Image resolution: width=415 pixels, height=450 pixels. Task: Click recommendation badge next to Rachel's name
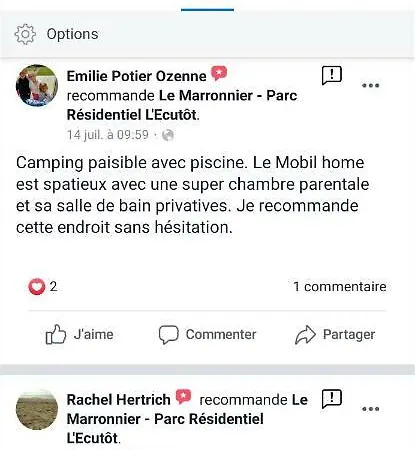coord(183,397)
